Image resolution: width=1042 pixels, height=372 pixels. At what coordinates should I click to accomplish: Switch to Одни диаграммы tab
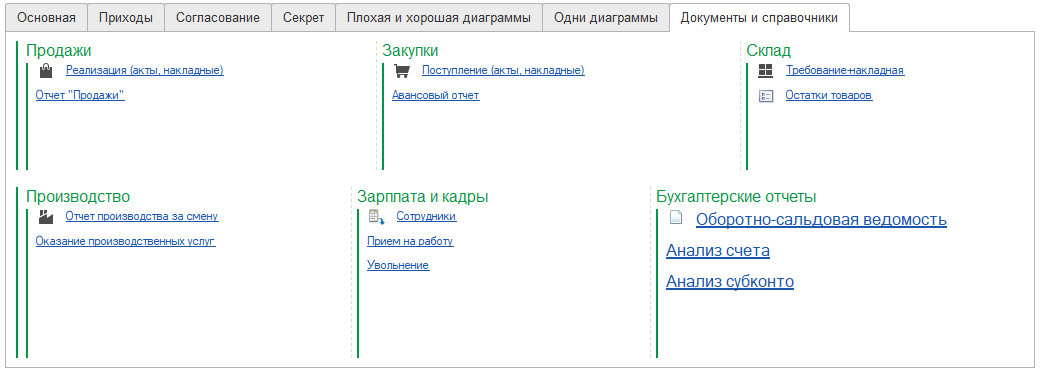[x=606, y=18]
